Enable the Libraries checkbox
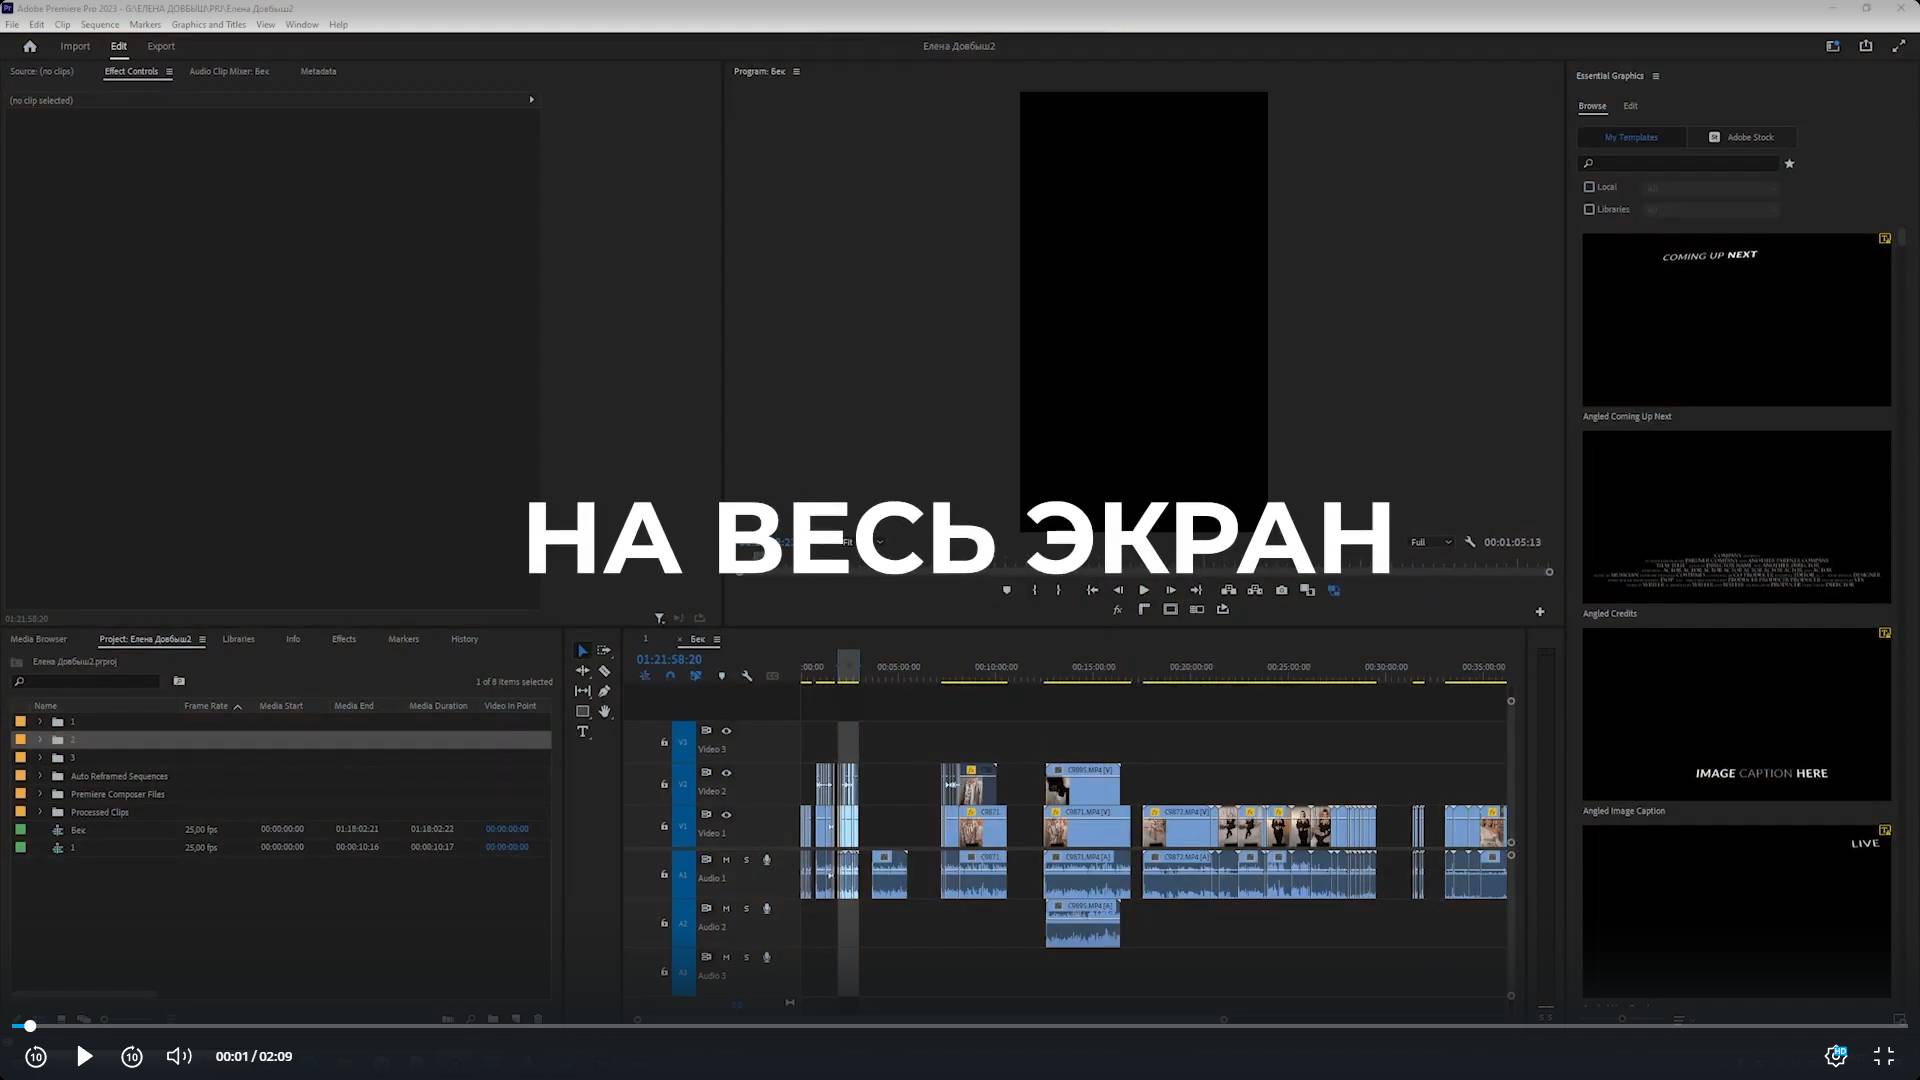The width and height of the screenshot is (1920, 1080). coord(1589,210)
